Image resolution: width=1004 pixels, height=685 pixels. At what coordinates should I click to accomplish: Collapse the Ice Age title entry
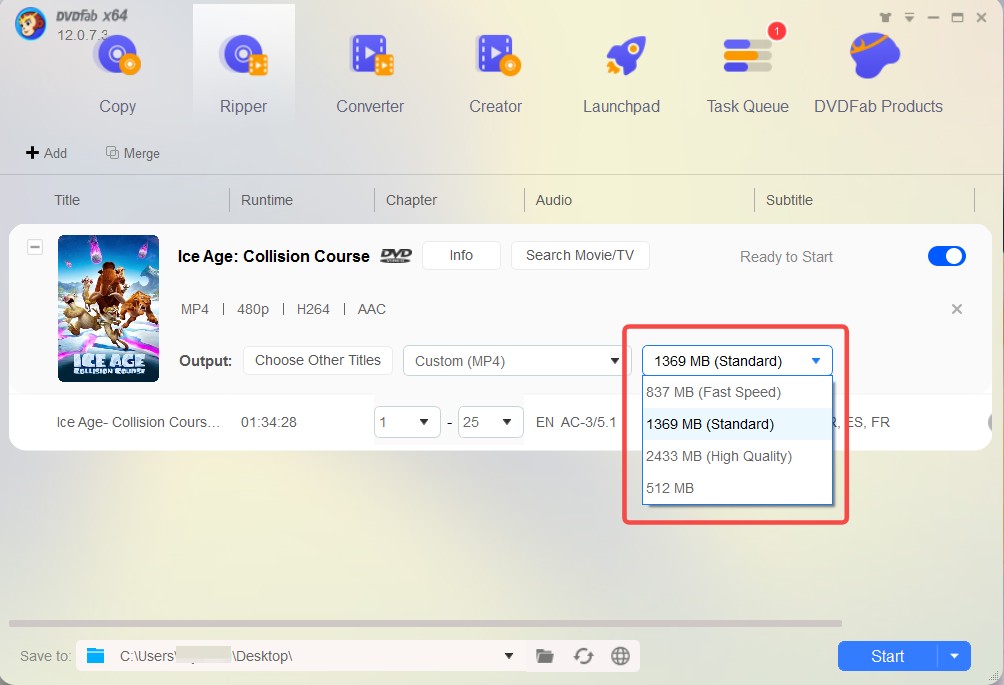(35, 247)
